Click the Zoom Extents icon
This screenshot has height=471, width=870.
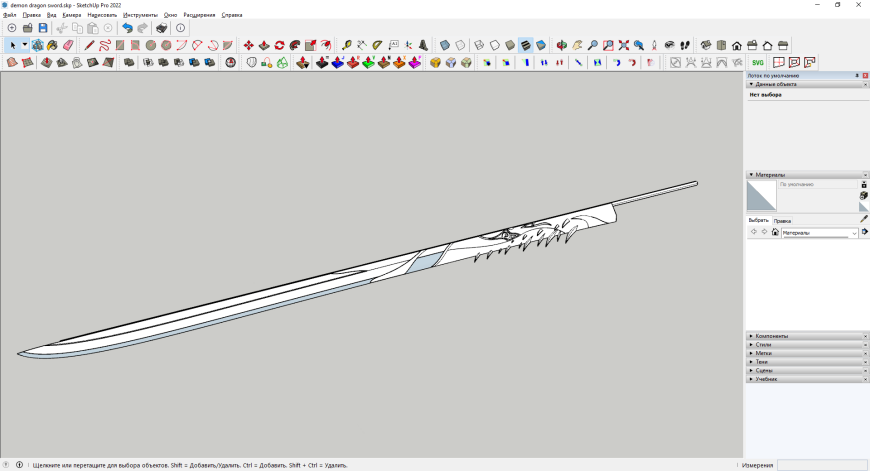click(x=623, y=45)
